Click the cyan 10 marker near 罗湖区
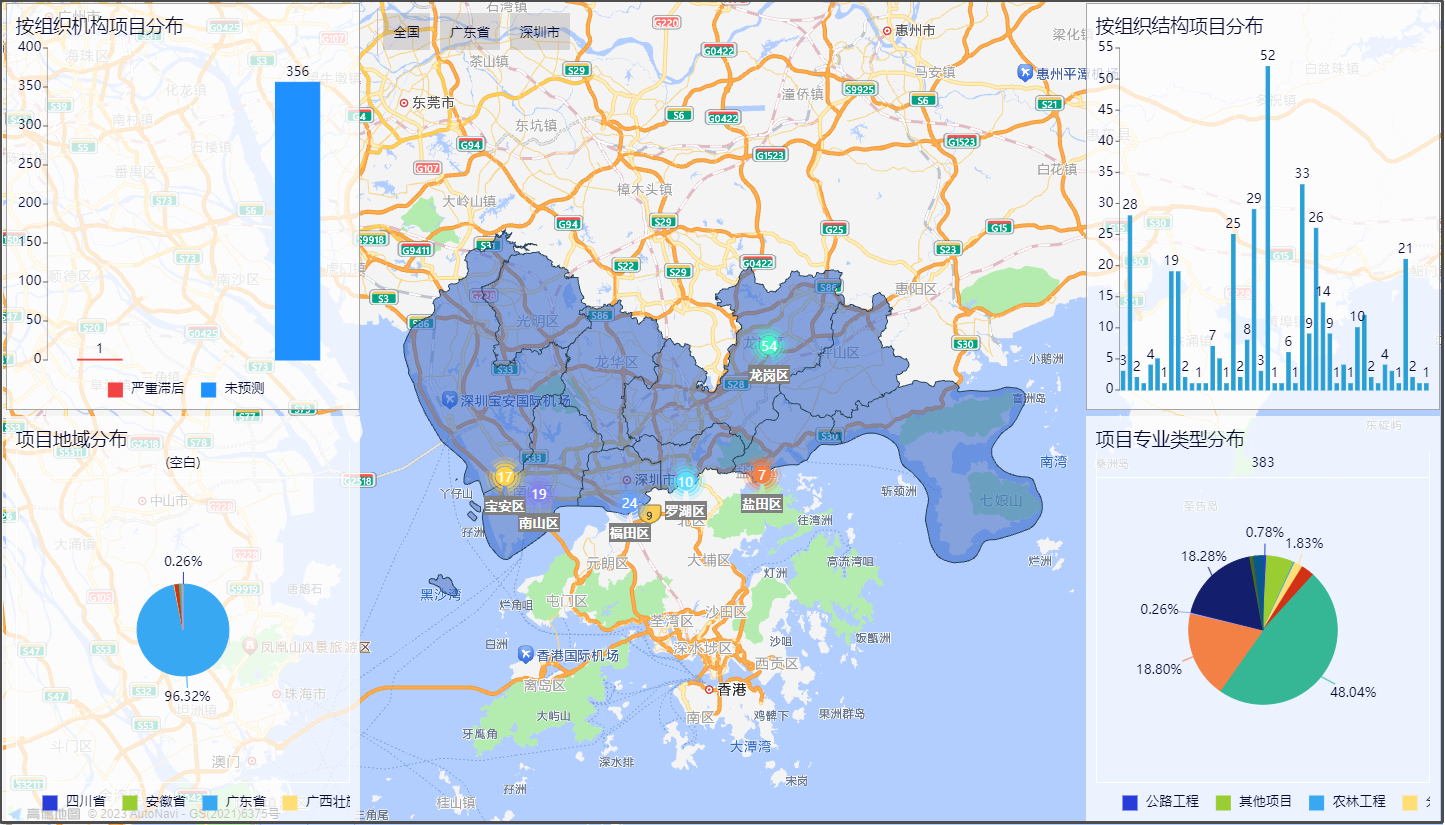1445x825 pixels. [686, 482]
